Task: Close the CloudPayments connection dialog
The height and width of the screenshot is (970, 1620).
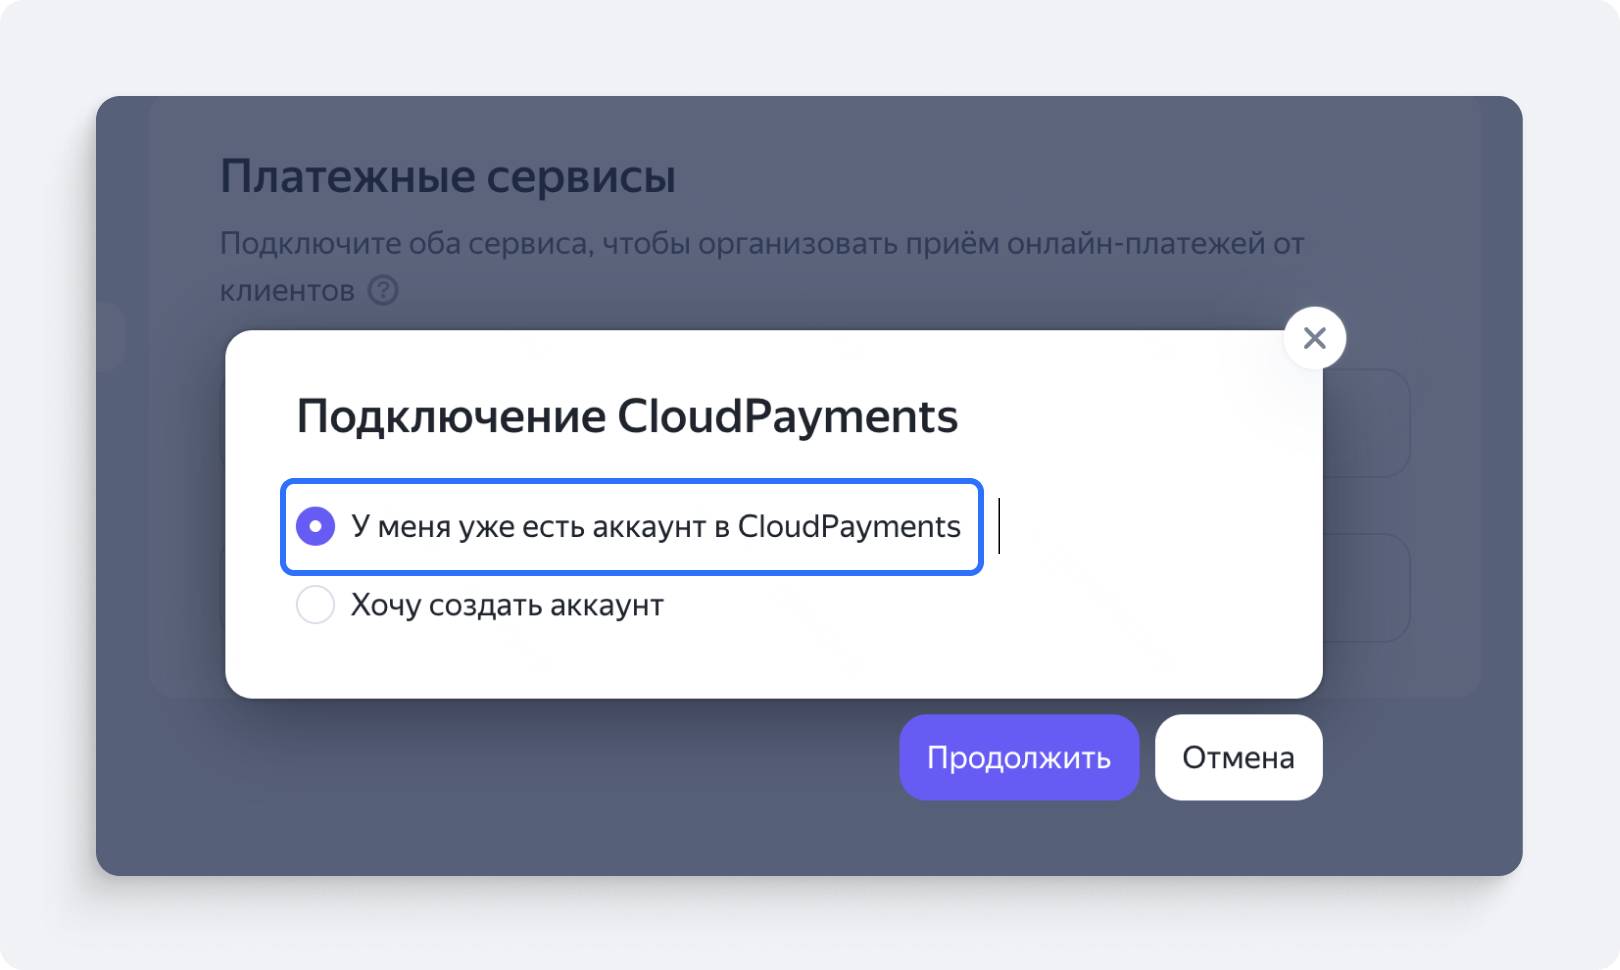Action: click(x=1314, y=338)
